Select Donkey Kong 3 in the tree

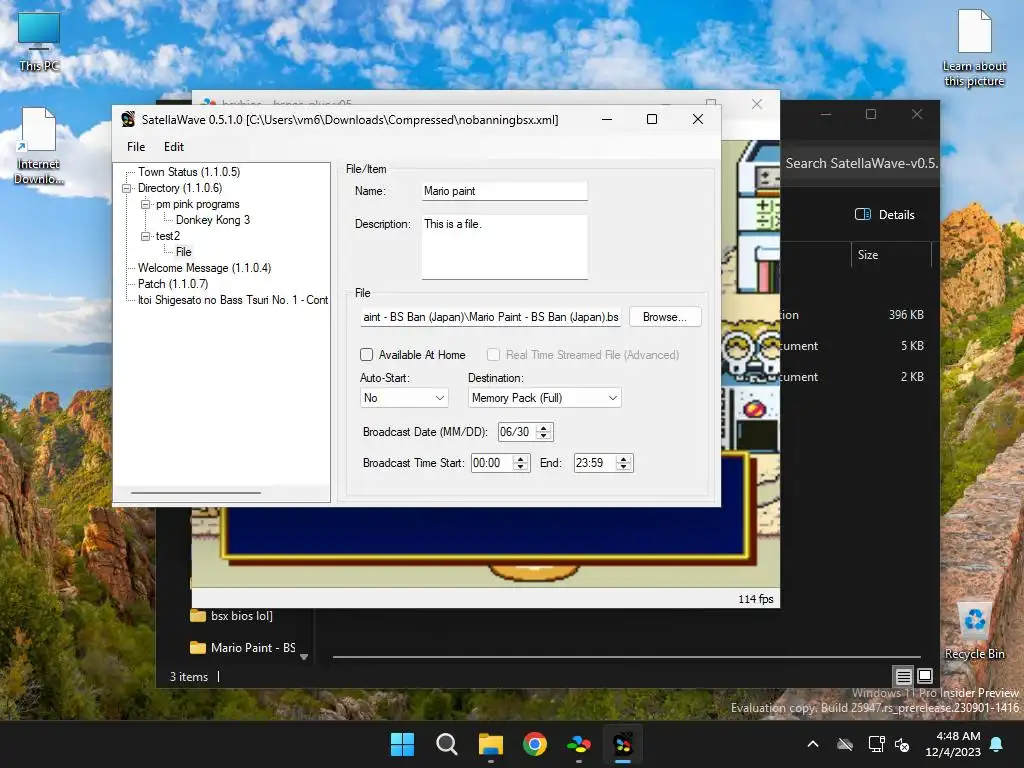tap(213, 220)
